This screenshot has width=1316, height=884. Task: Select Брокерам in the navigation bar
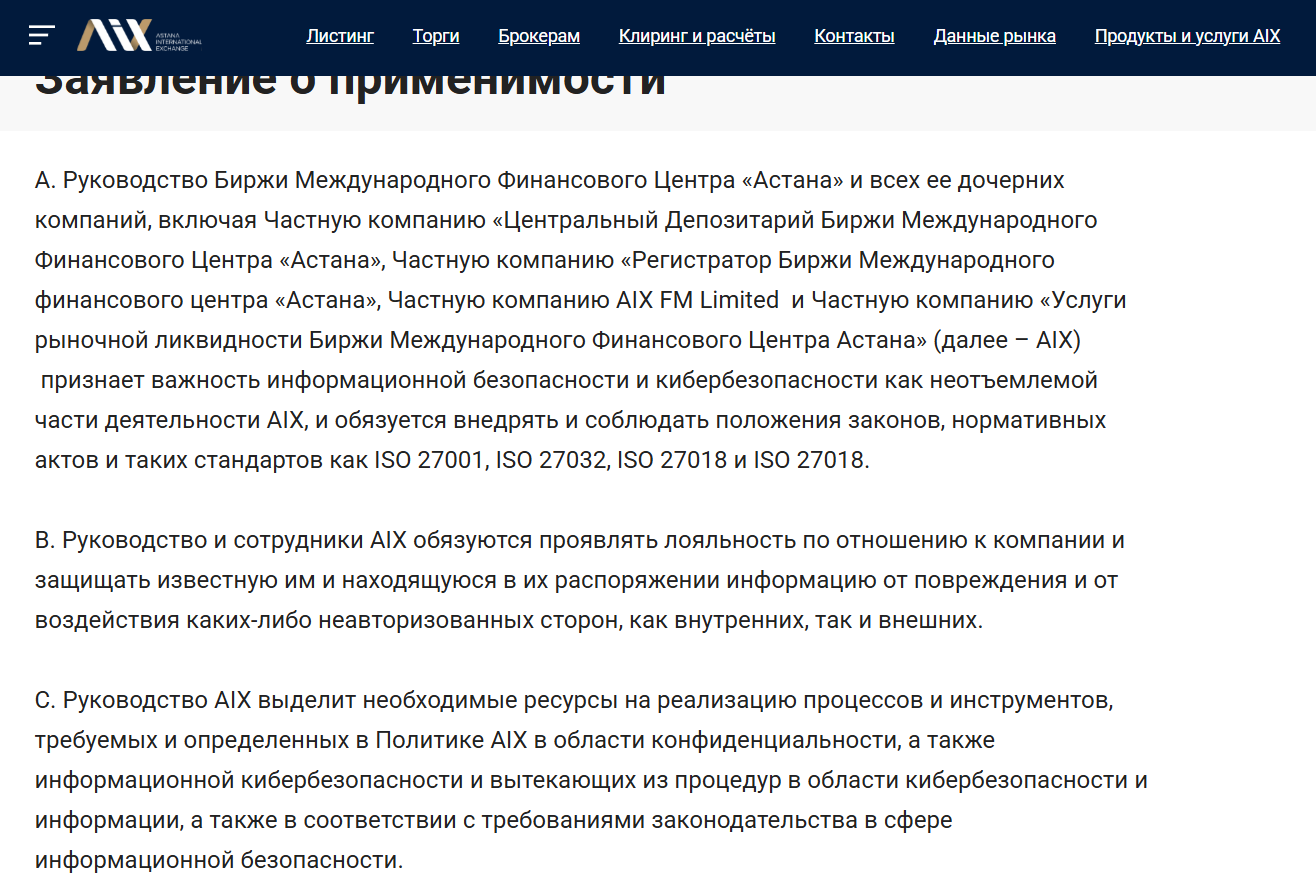539,36
